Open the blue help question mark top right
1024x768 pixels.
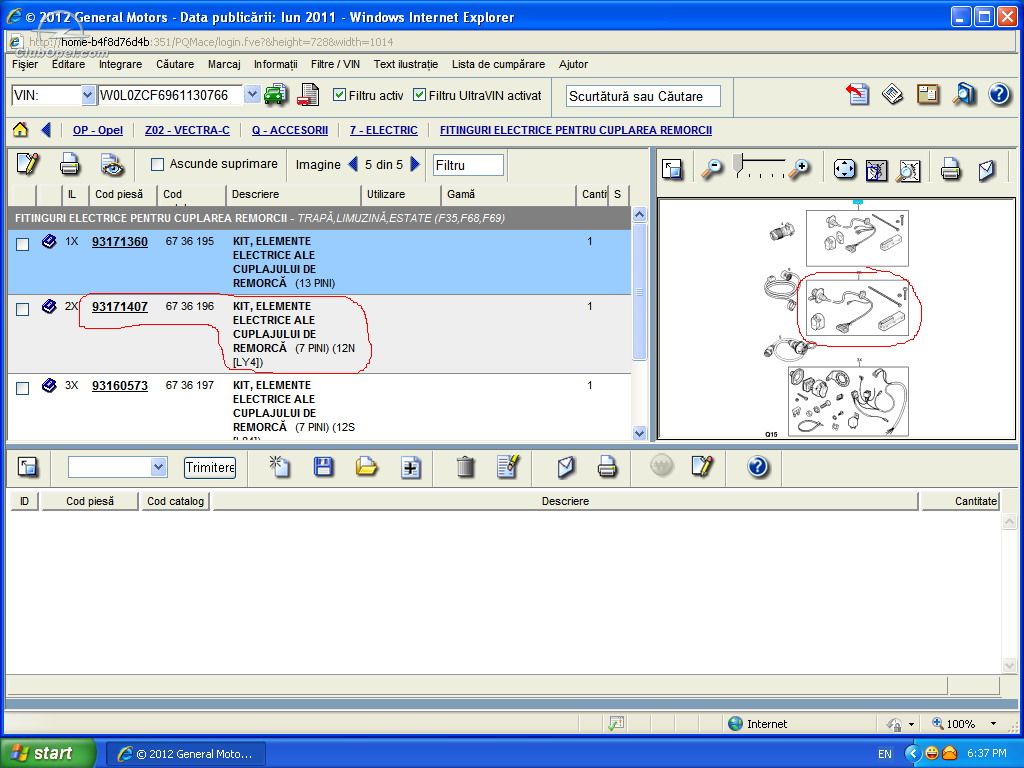(x=999, y=95)
